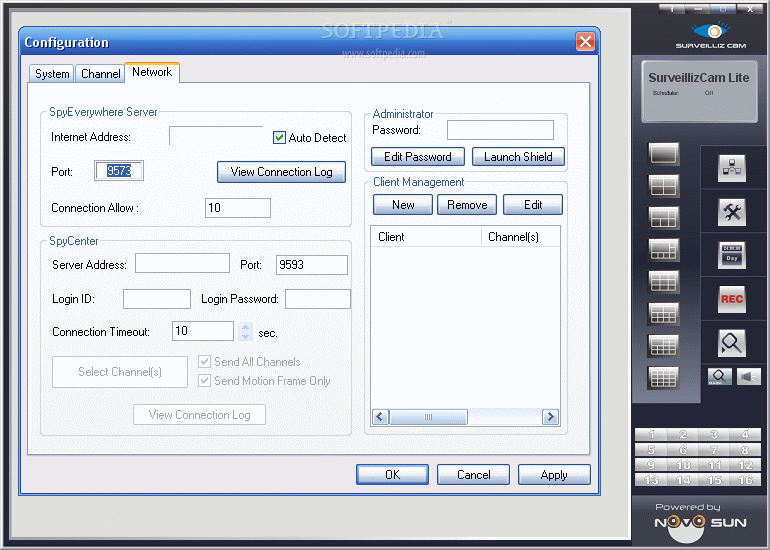Click the Cancel button
Viewport: 770px width, 550px height.
473,475
